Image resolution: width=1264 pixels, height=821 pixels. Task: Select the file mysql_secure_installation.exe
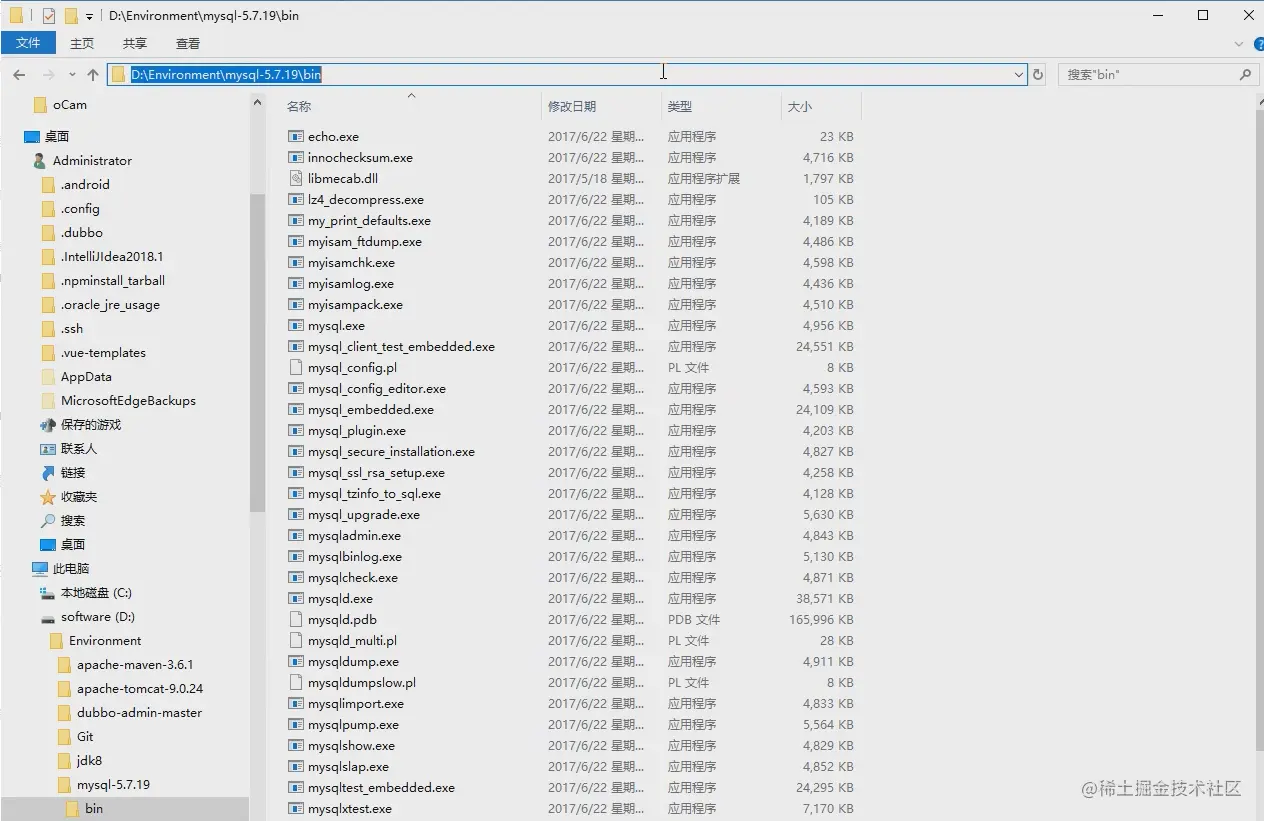coord(391,452)
